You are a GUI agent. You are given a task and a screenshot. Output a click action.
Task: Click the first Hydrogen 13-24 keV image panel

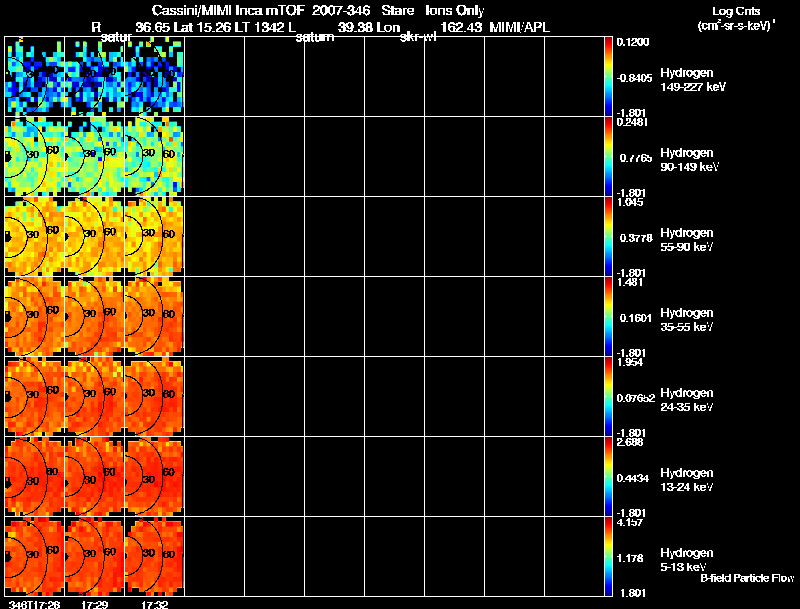coord(34,476)
